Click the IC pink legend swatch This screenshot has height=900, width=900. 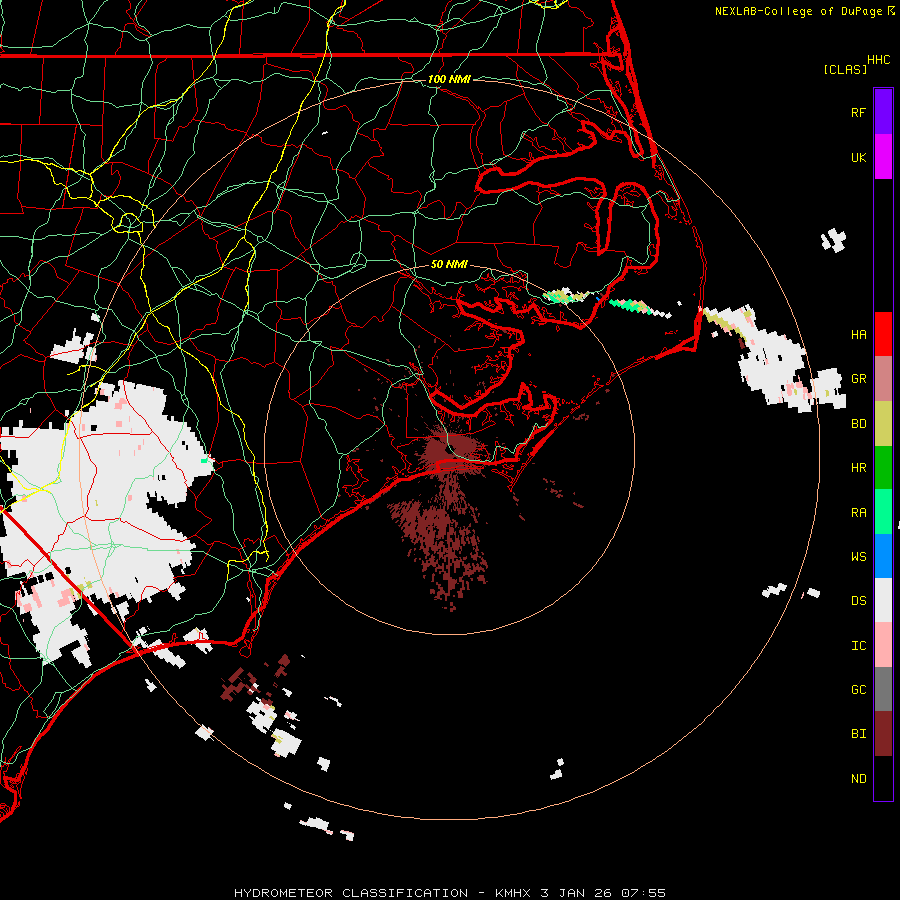[x=883, y=645]
